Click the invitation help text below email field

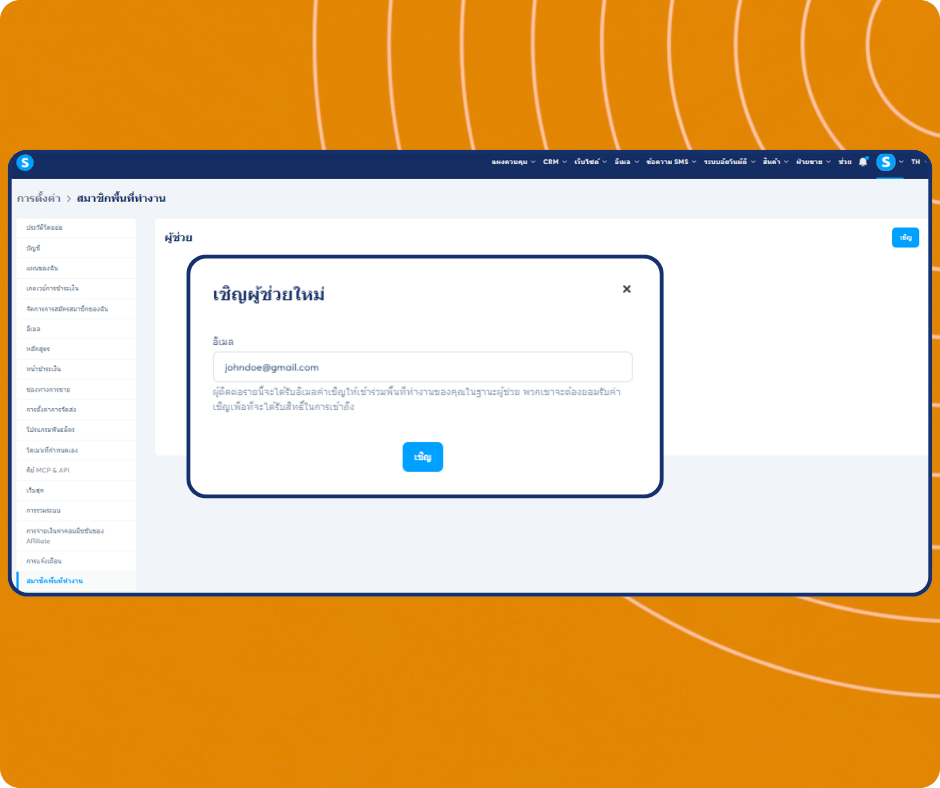coord(417,399)
